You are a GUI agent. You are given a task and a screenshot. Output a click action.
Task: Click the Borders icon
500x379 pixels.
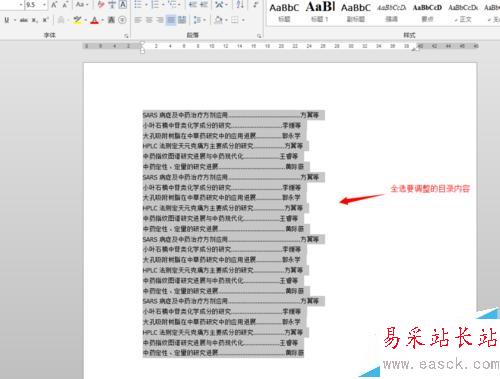pyautogui.click(x=235, y=20)
